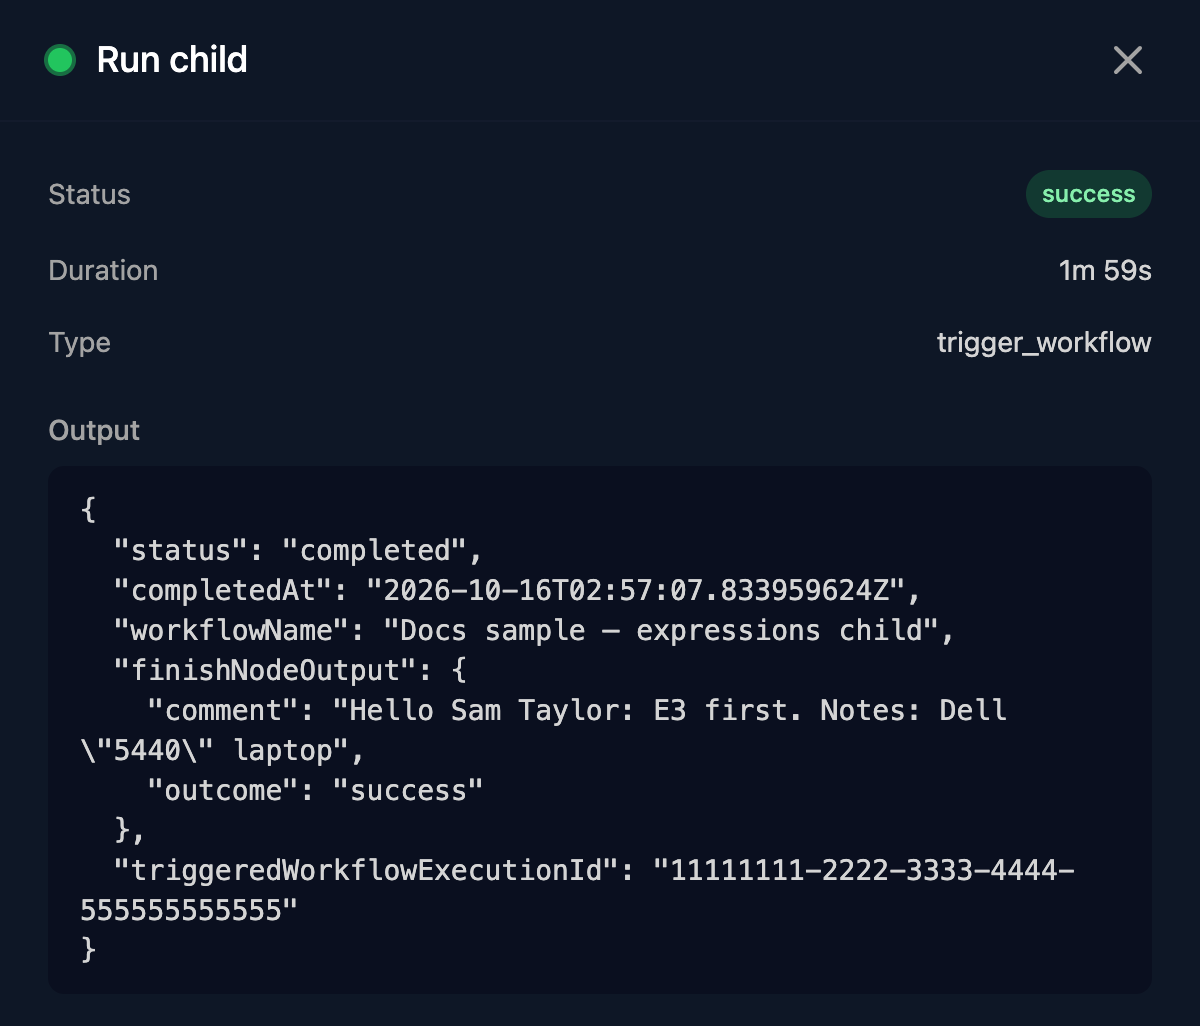The image size is (1200, 1026).
Task: Click the Output section heading
Action: [94, 430]
